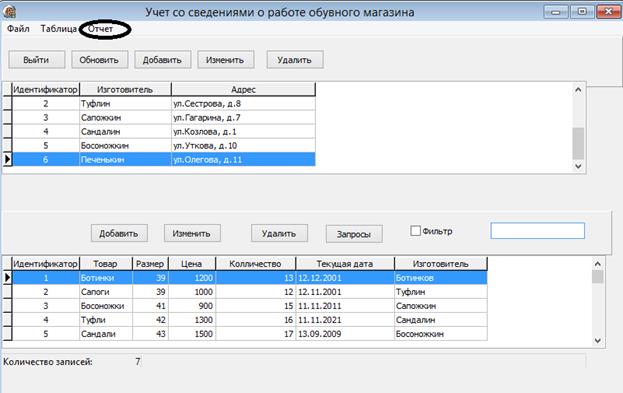Click price cell 900
This screenshot has height=393, width=623.
192,306
